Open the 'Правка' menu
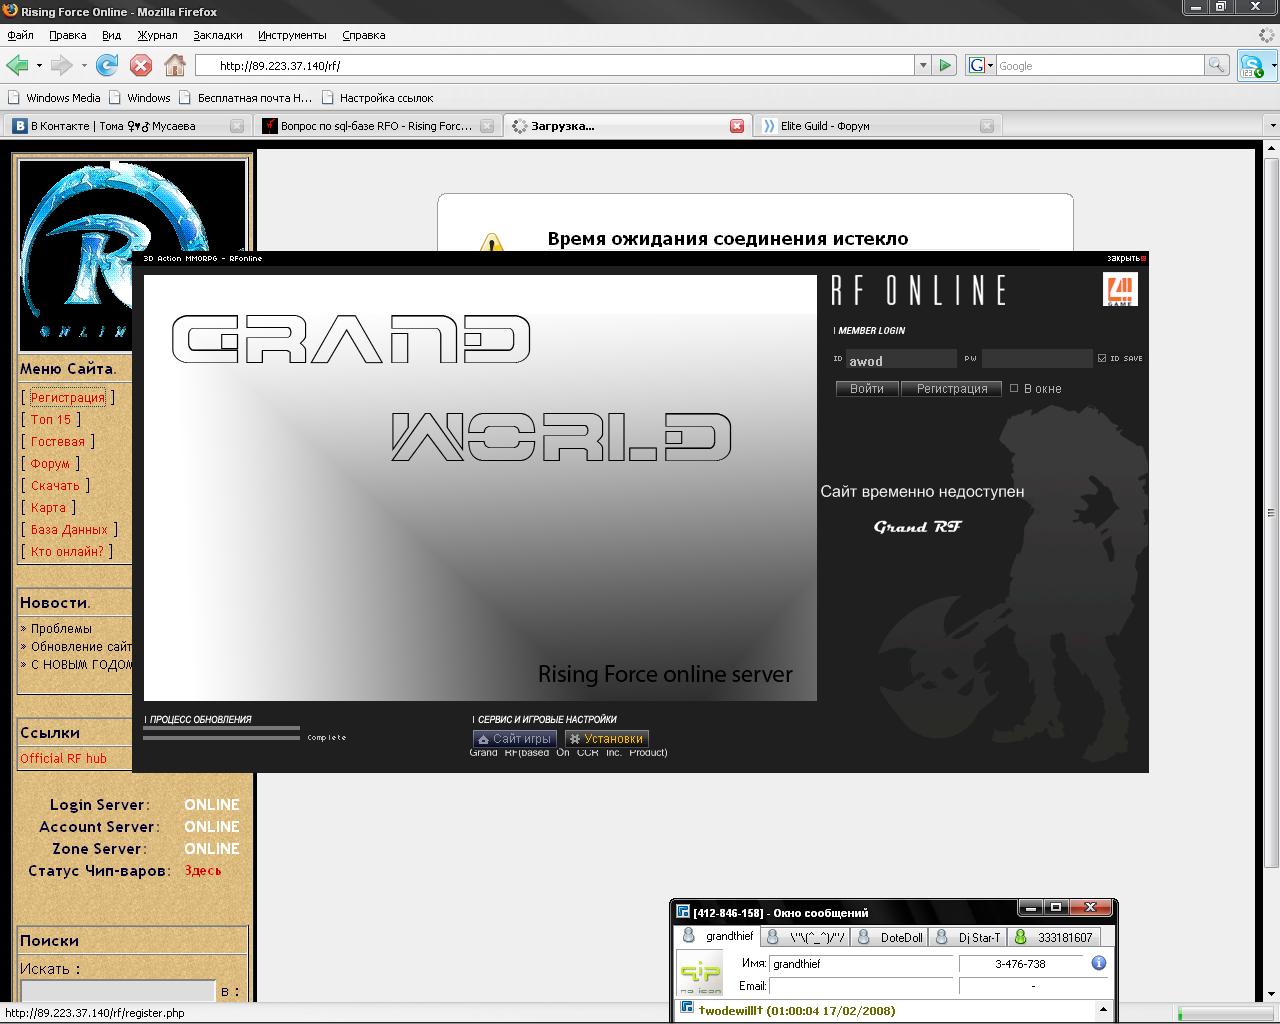This screenshot has width=1280, height=1024. (x=67, y=35)
